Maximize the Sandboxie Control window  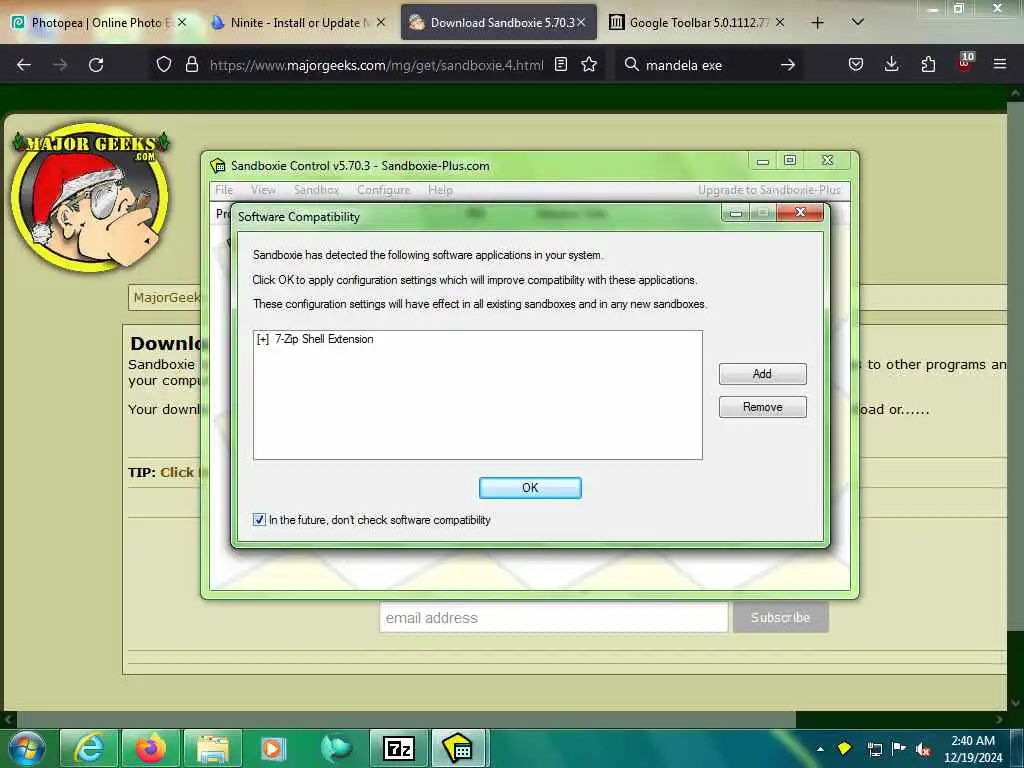pyautogui.click(x=790, y=160)
